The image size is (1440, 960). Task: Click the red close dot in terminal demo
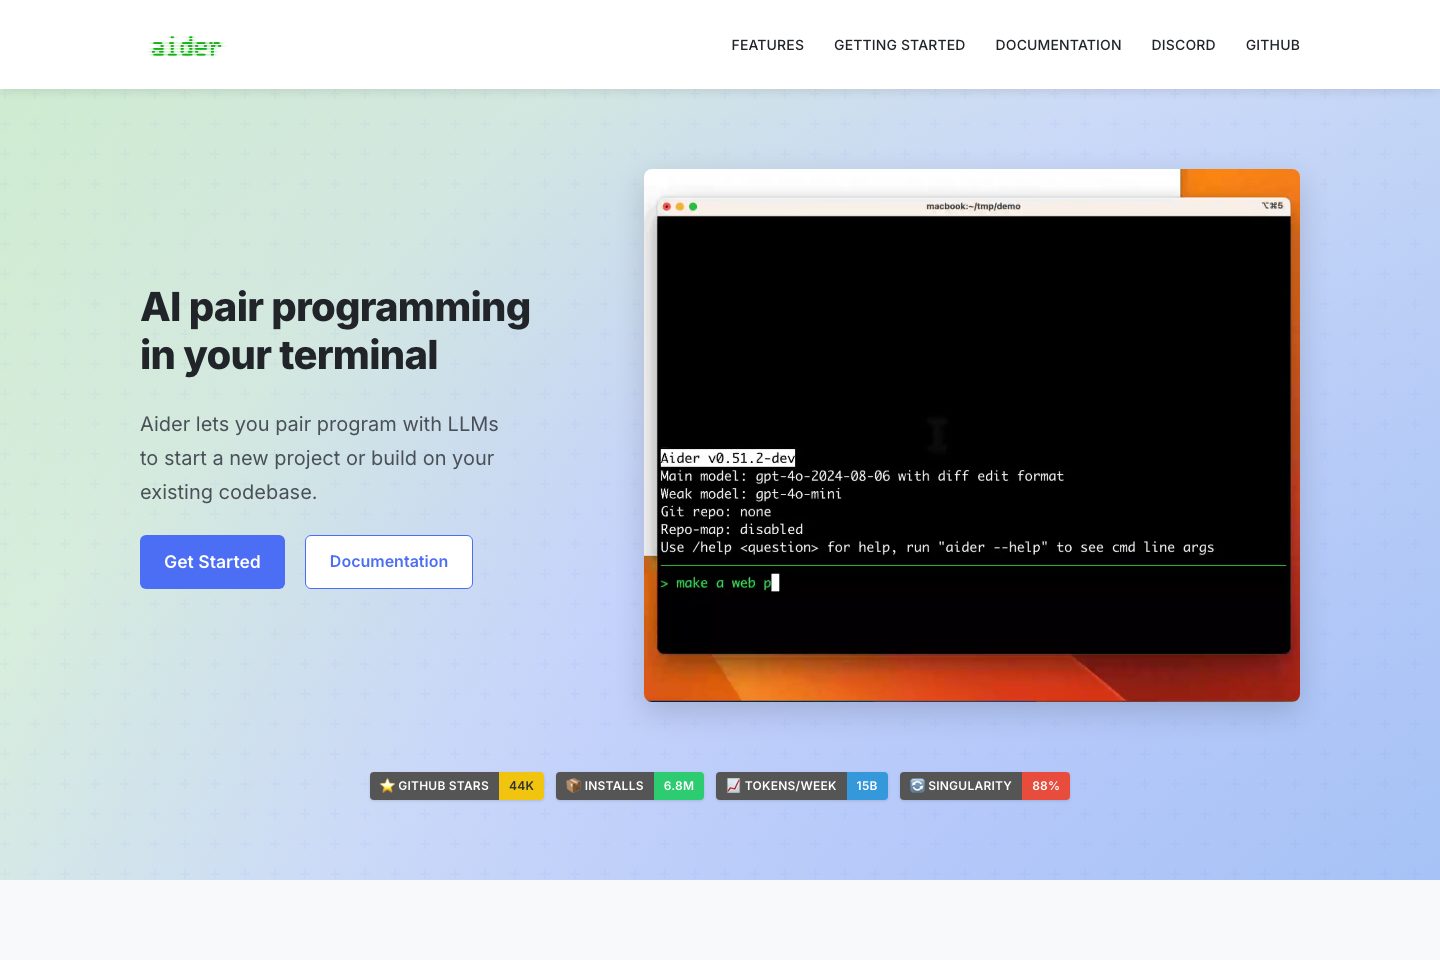[x=667, y=206]
